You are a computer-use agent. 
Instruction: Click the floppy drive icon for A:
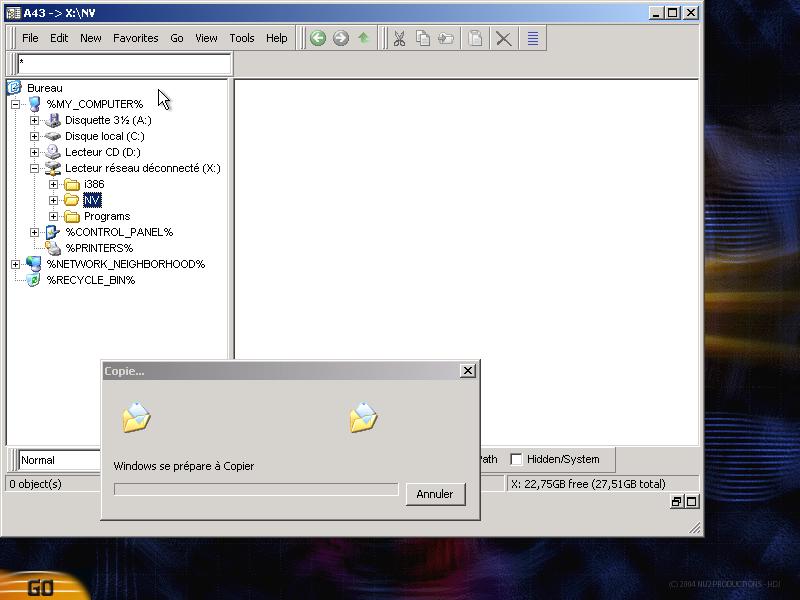(53, 120)
